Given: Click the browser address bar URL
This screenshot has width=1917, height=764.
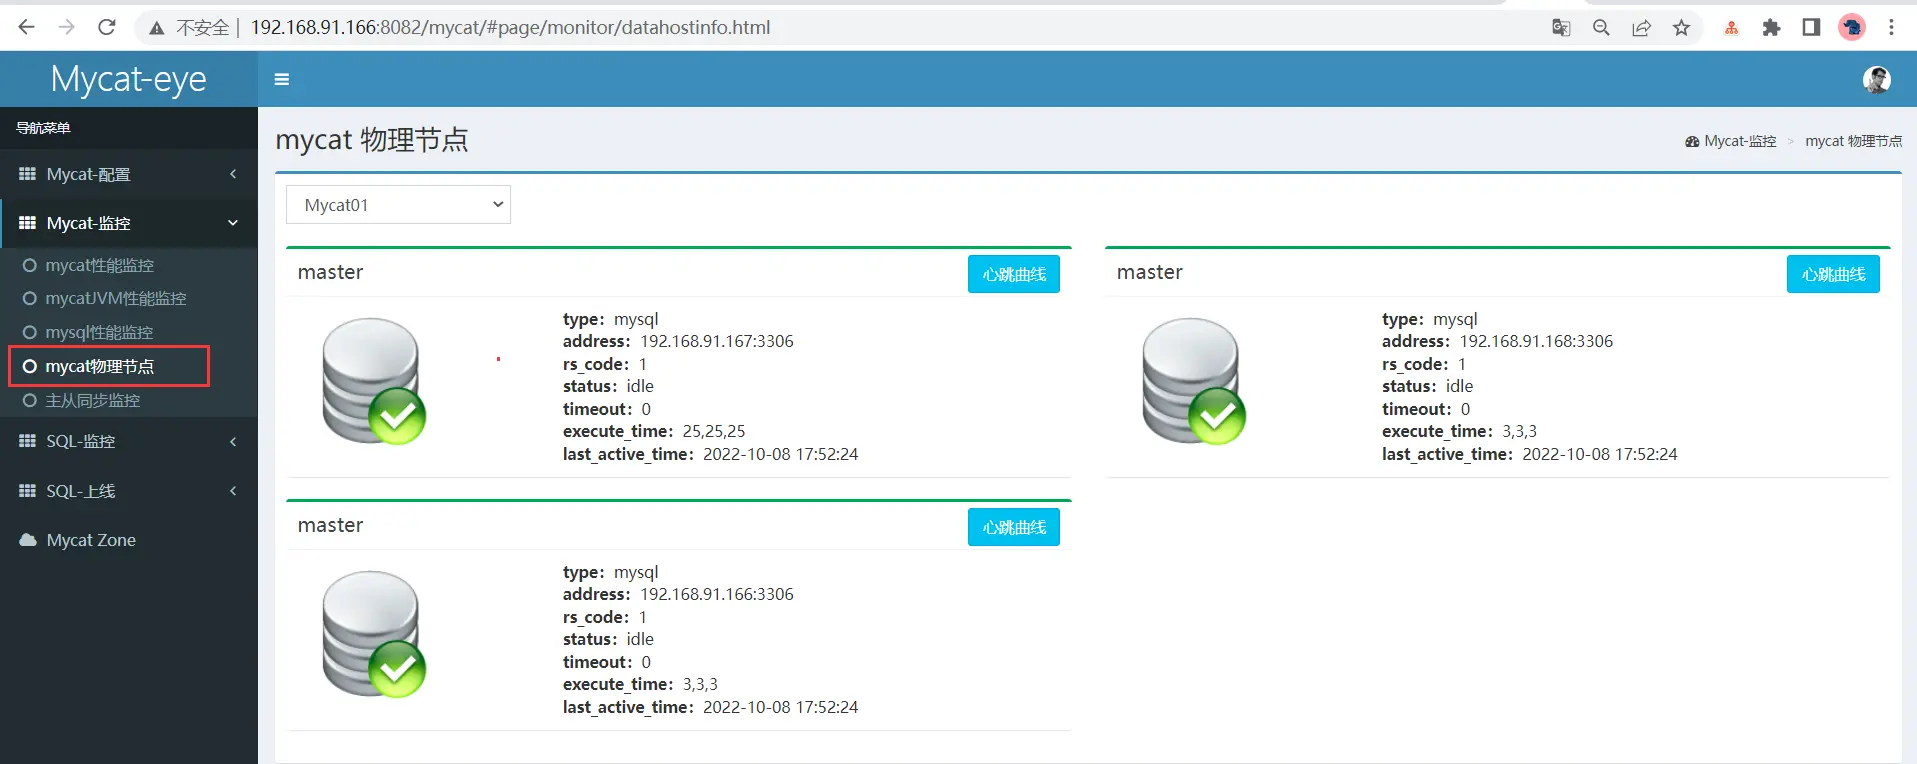Looking at the screenshot, I should (510, 27).
